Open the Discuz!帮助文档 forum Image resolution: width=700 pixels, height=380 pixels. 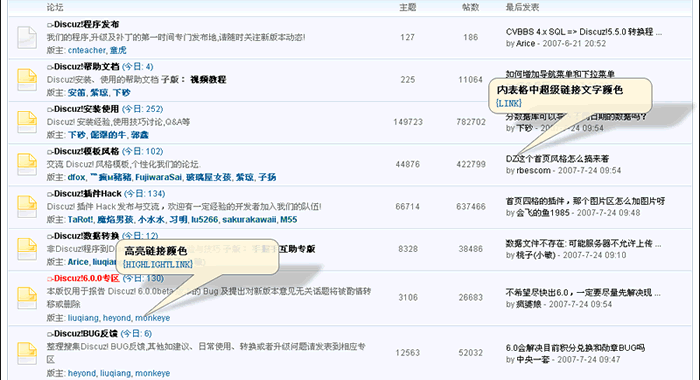(86, 67)
